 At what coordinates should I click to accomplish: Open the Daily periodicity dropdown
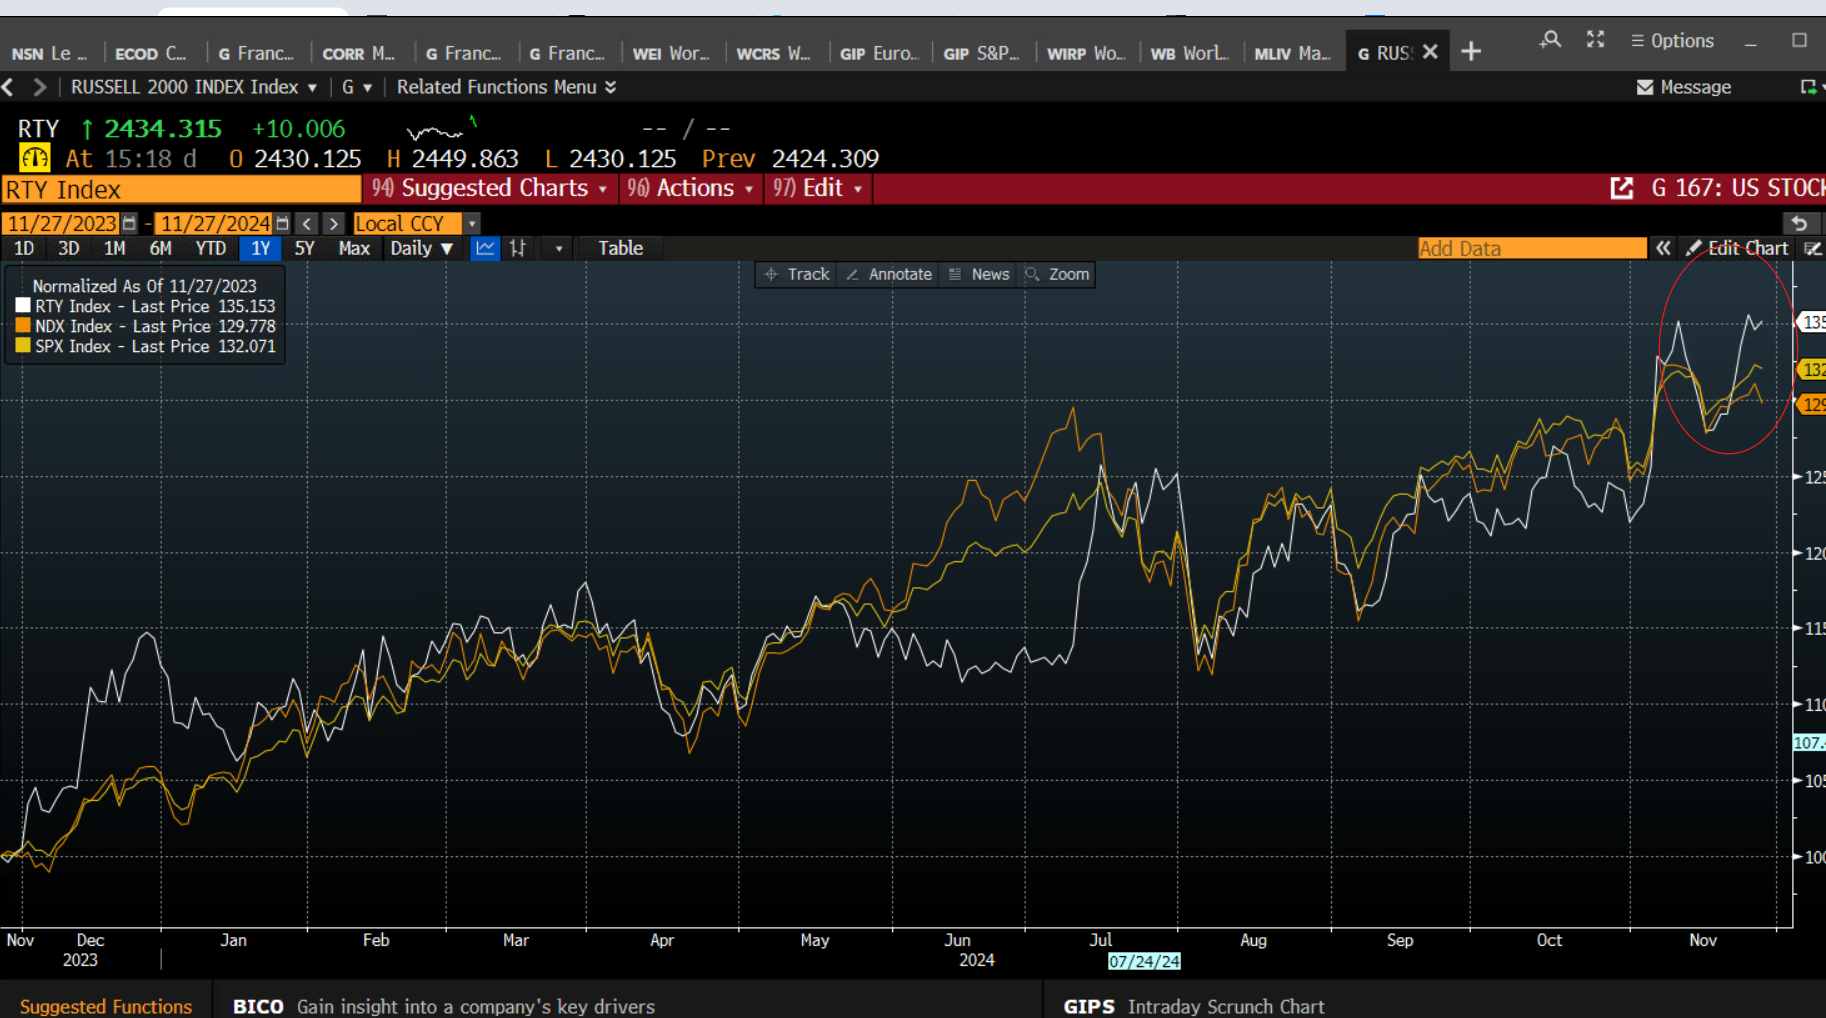[x=421, y=248]
